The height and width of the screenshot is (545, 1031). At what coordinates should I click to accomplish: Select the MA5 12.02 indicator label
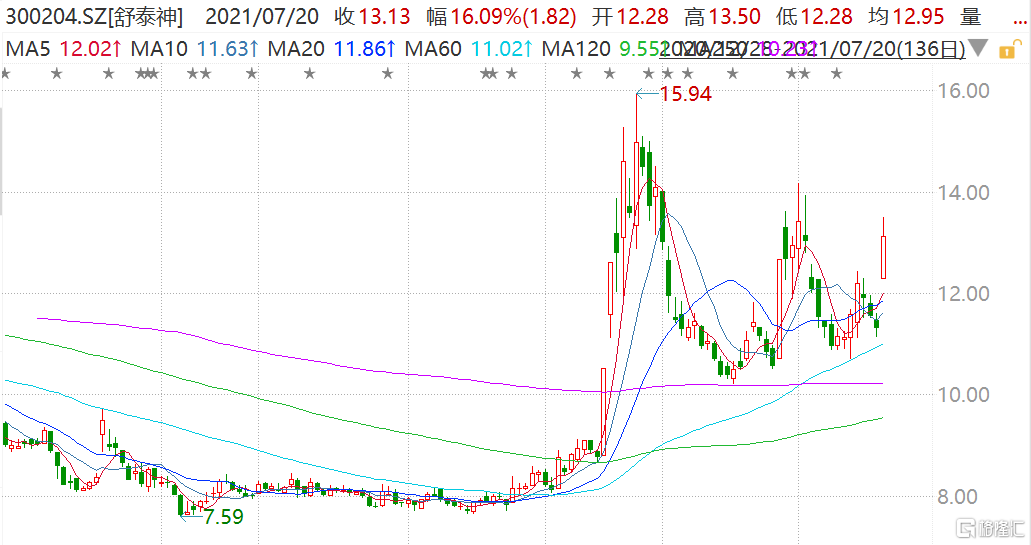pos(63,49)
